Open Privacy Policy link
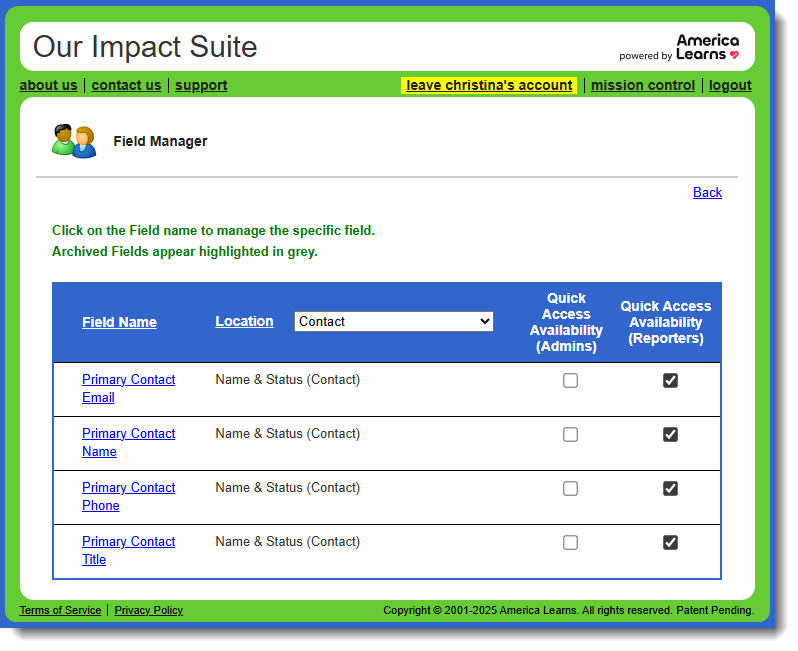Image resolution: width=798 pixels, height=651 pixels. (x=149, y=610)
